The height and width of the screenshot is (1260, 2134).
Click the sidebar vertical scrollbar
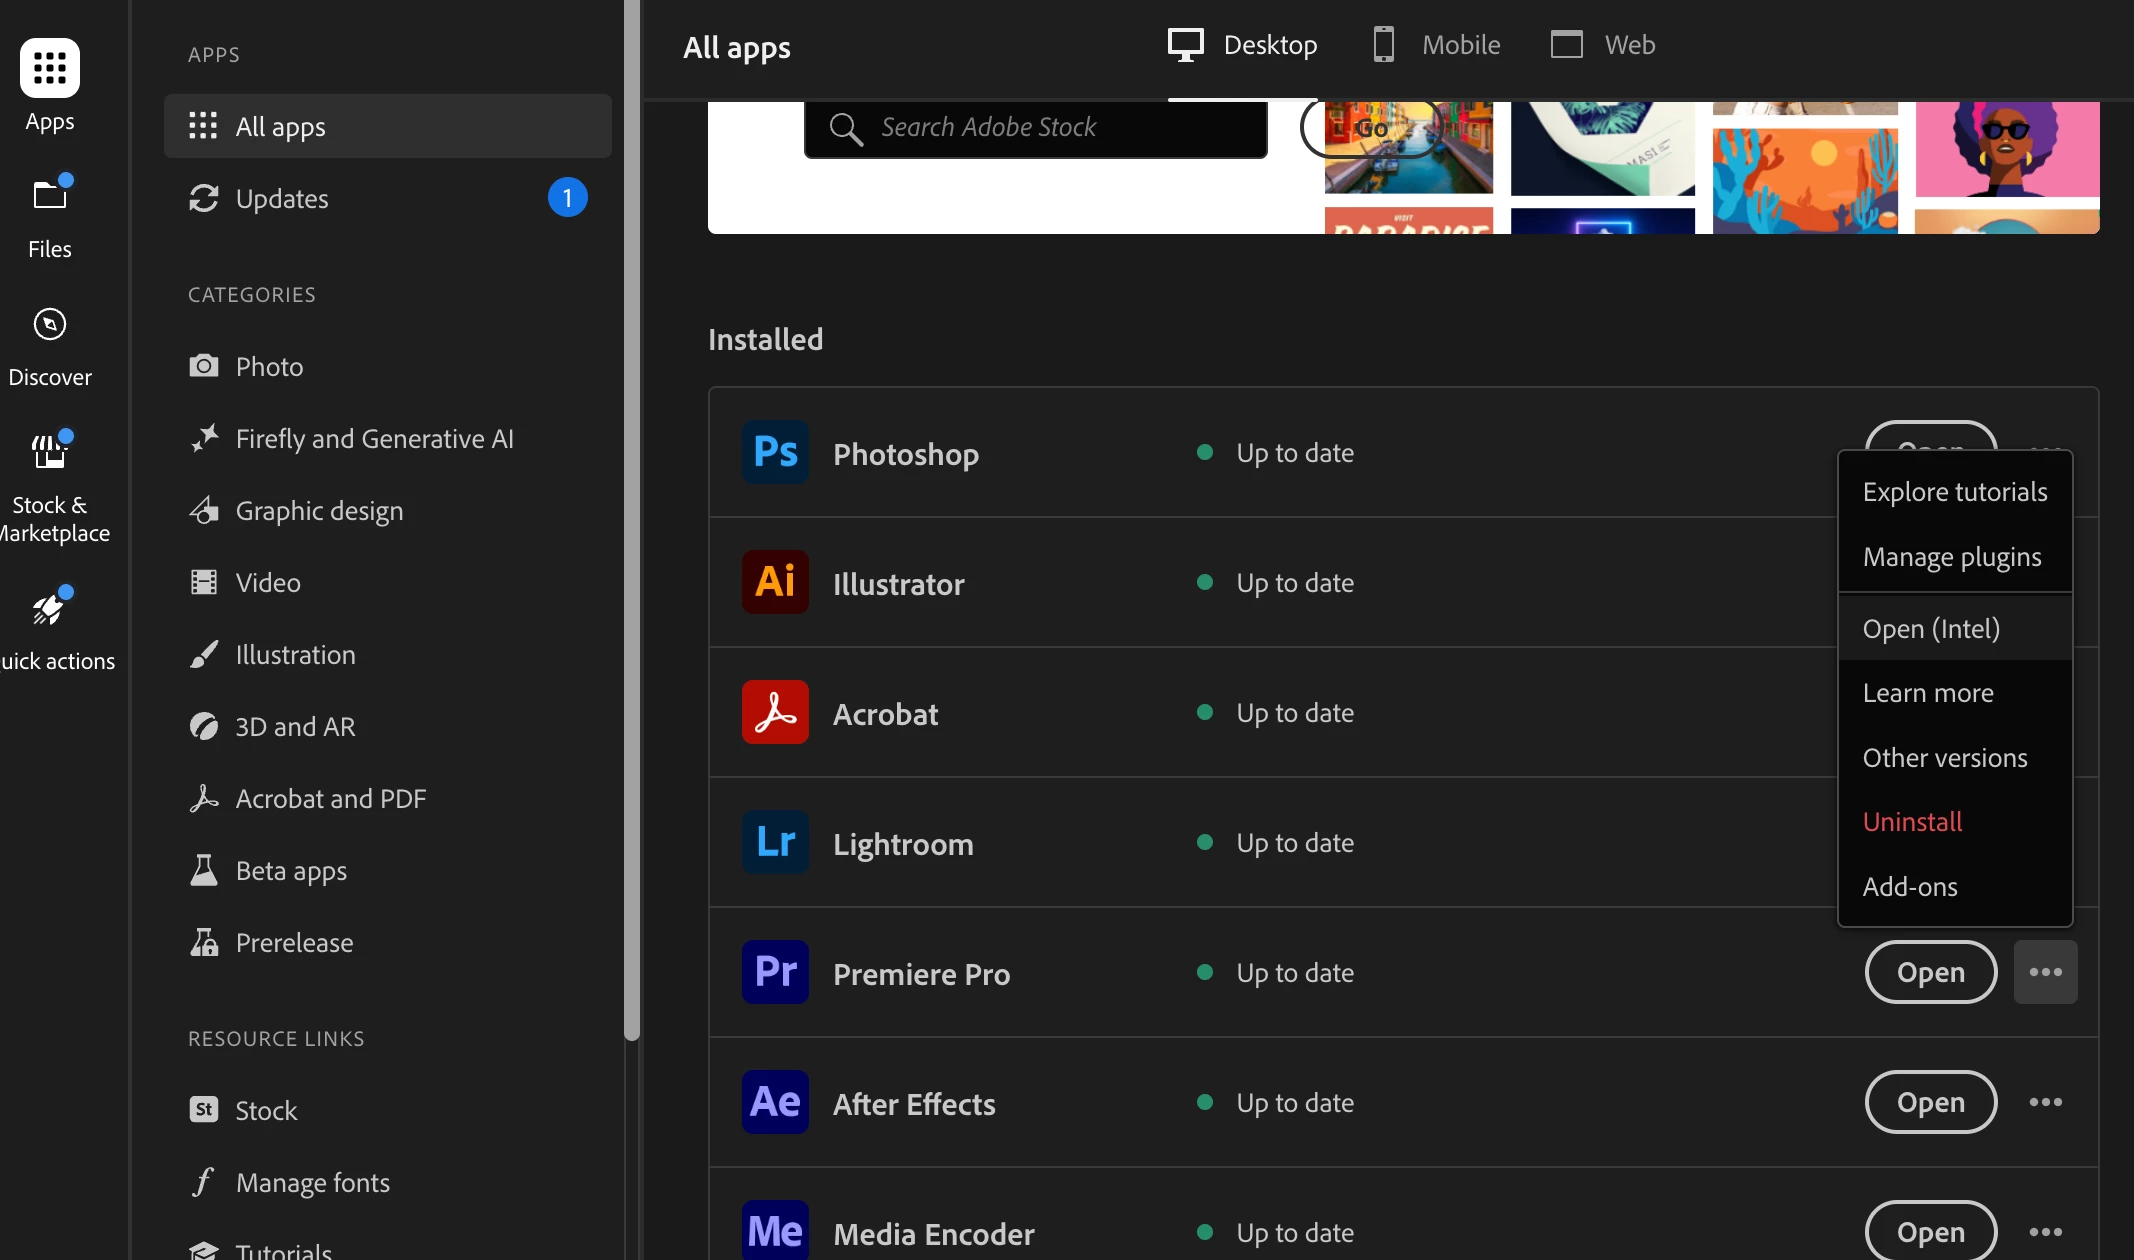coord(631,520)
